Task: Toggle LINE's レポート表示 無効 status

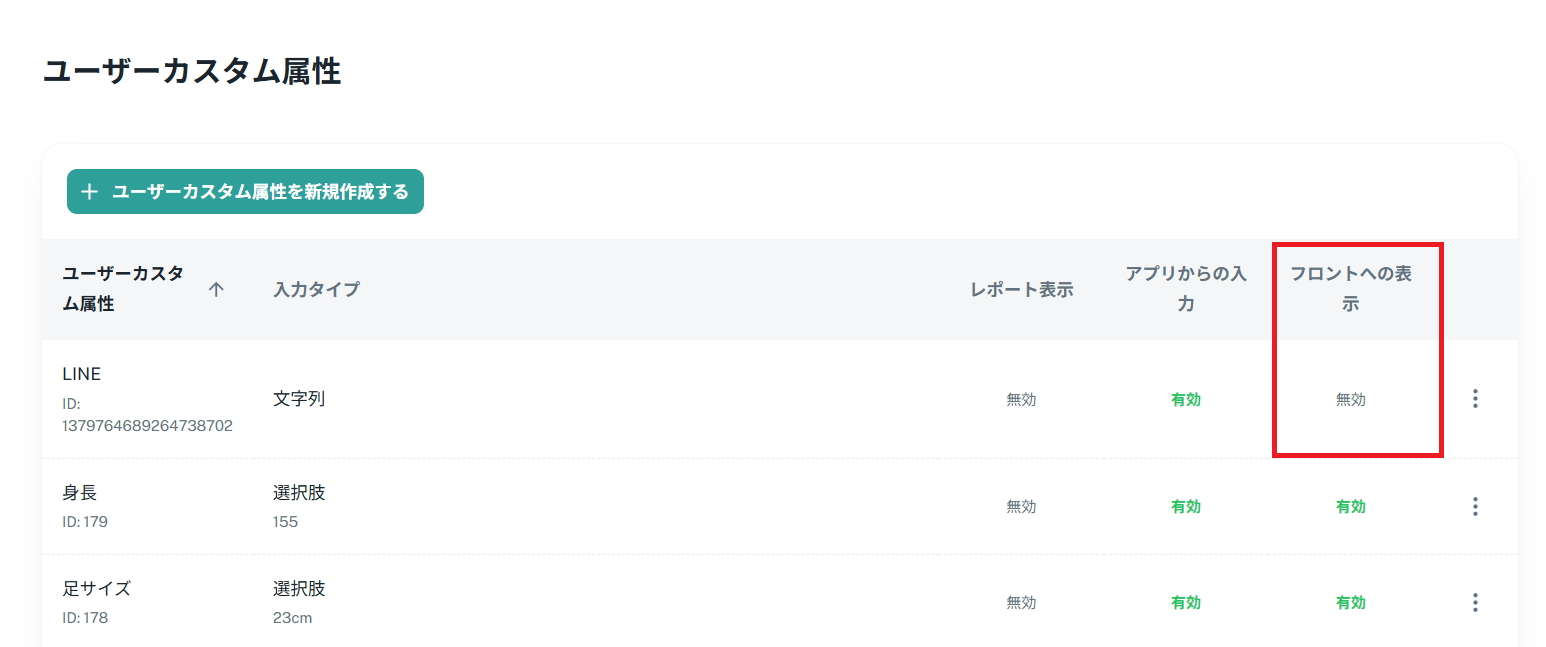Action: click(x=1021, y=399)
